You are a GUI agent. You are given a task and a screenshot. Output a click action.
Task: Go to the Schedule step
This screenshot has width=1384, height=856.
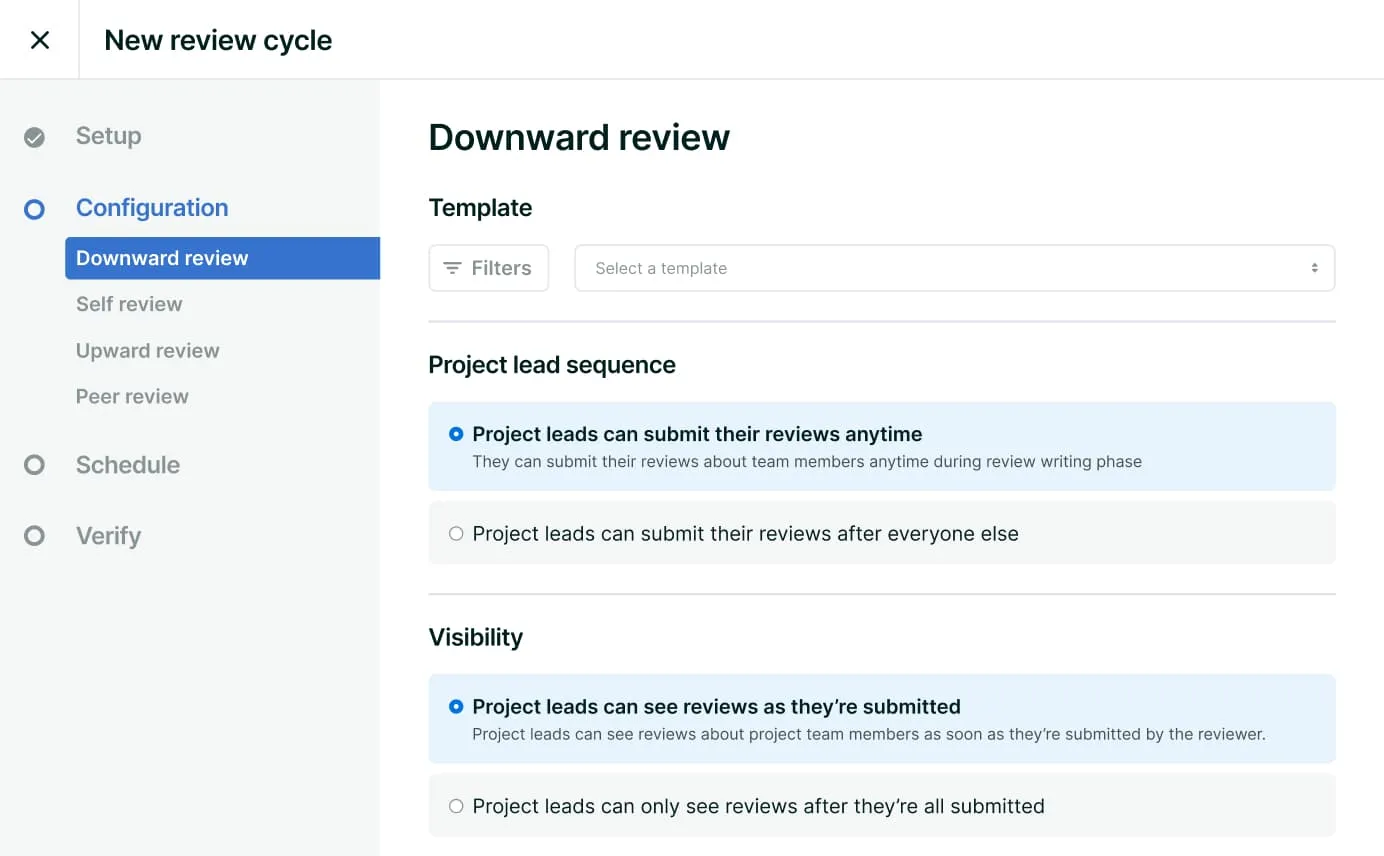point(128,464)
